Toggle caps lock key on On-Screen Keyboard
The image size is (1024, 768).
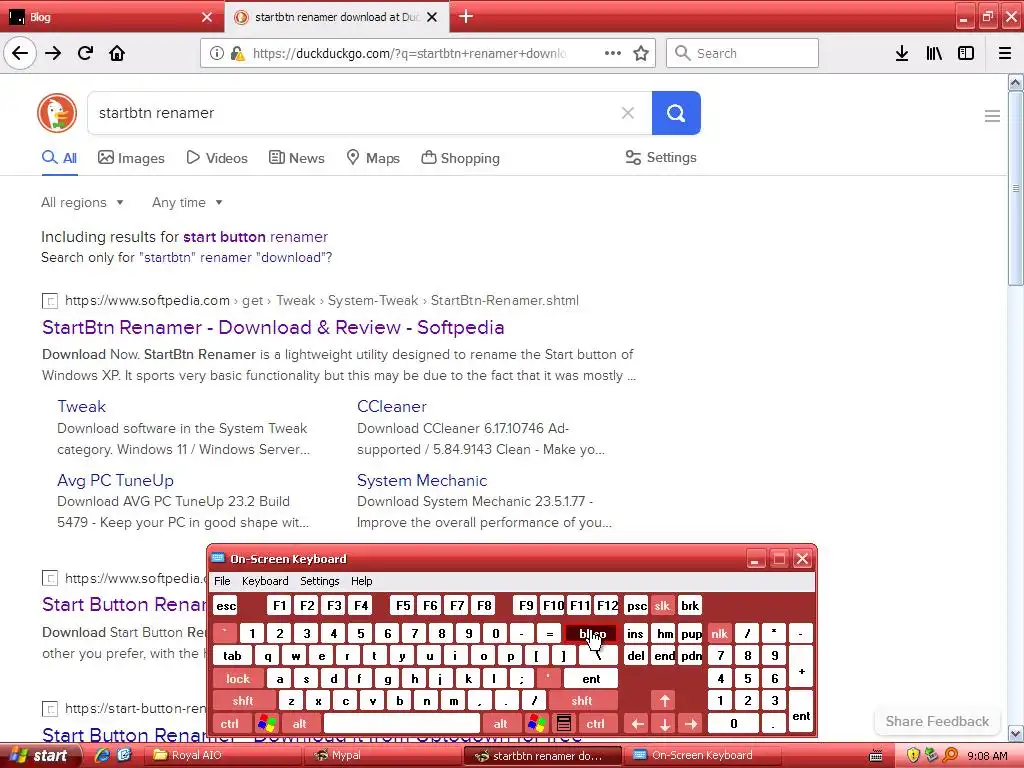[238, 679]
